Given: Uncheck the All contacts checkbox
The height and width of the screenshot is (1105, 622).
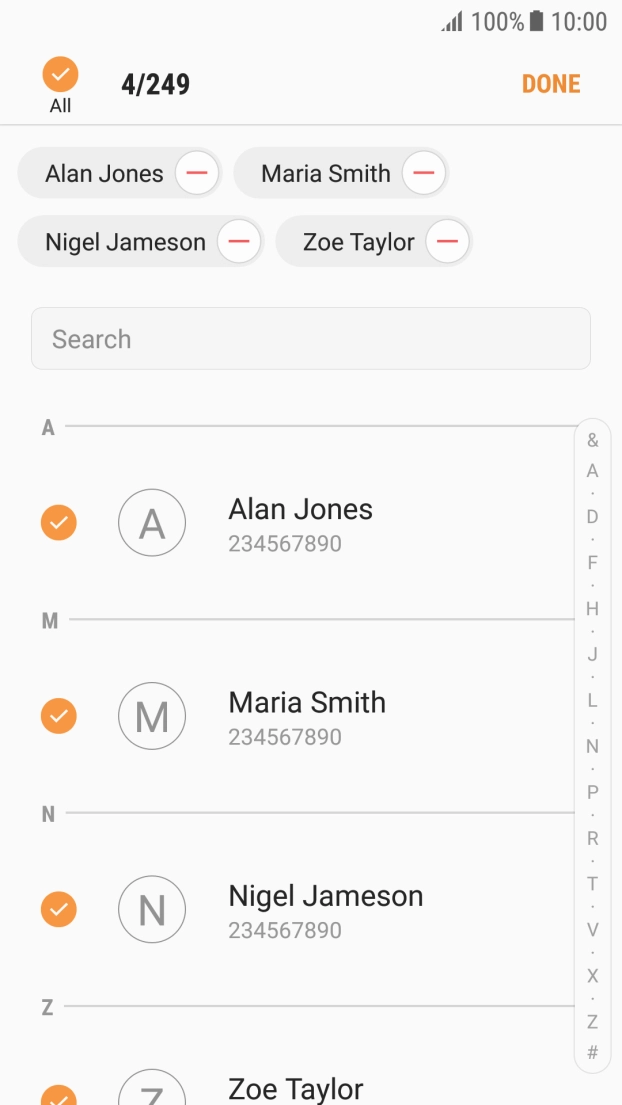Looking at the screenshot, I should pyautogui.click(x=60, y=75).
